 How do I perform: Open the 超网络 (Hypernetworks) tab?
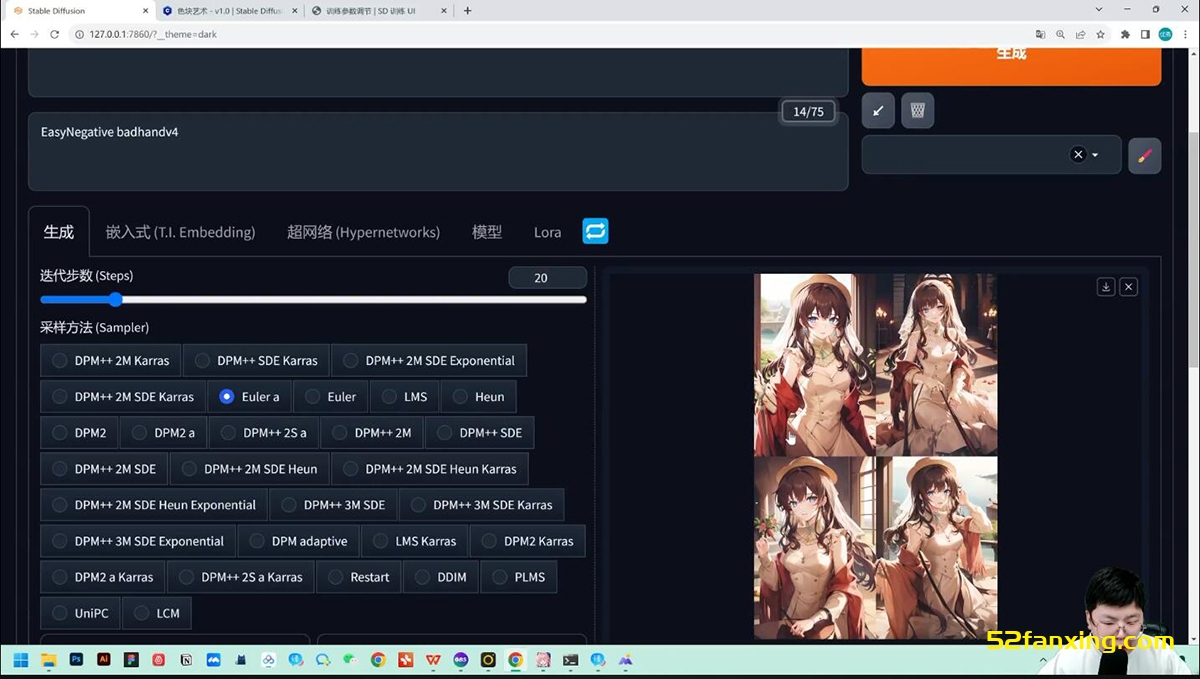[363, 232]
